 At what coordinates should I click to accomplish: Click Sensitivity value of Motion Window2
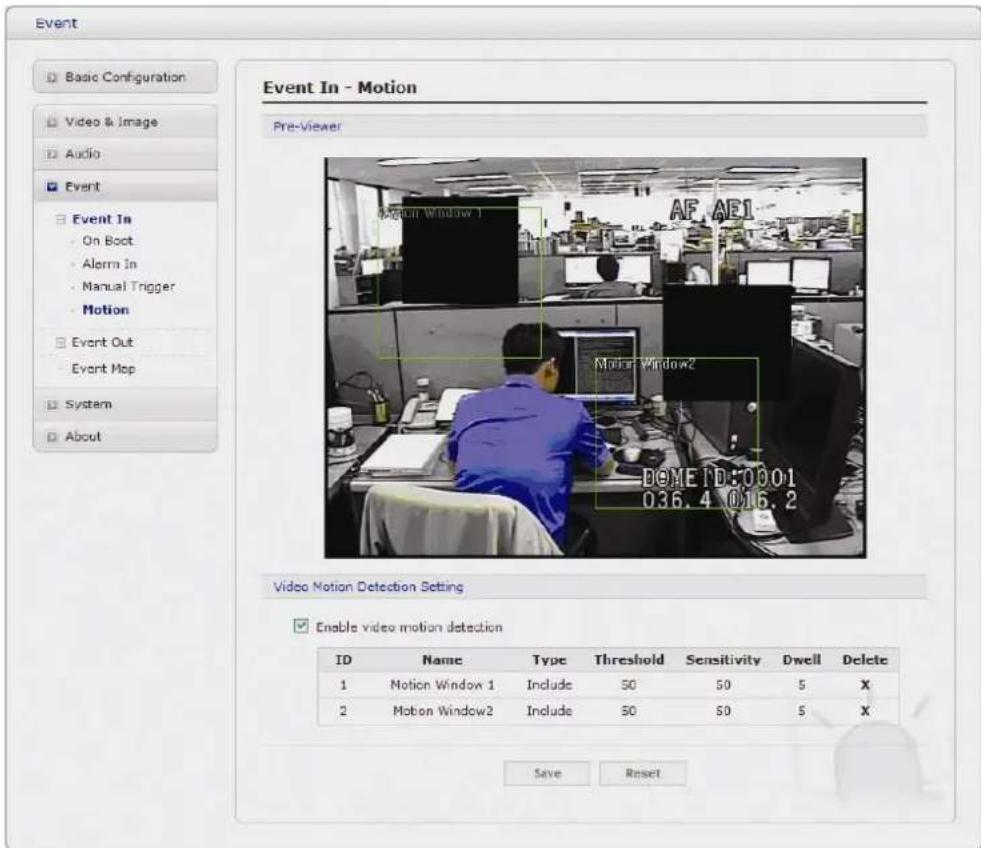point(723,711)
